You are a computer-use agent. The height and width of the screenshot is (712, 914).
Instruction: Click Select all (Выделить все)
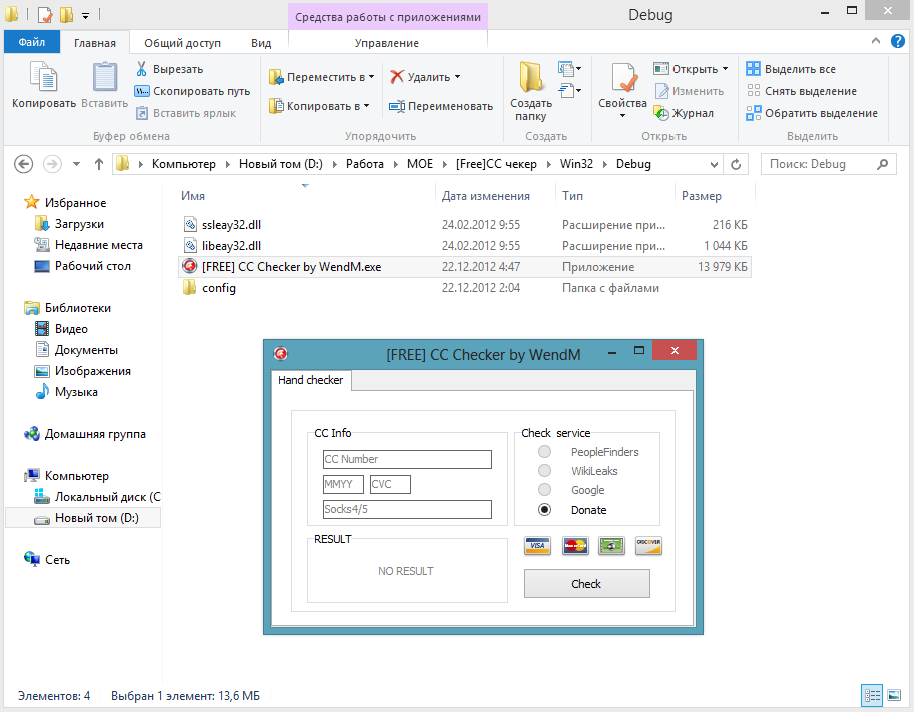[791, 69]
